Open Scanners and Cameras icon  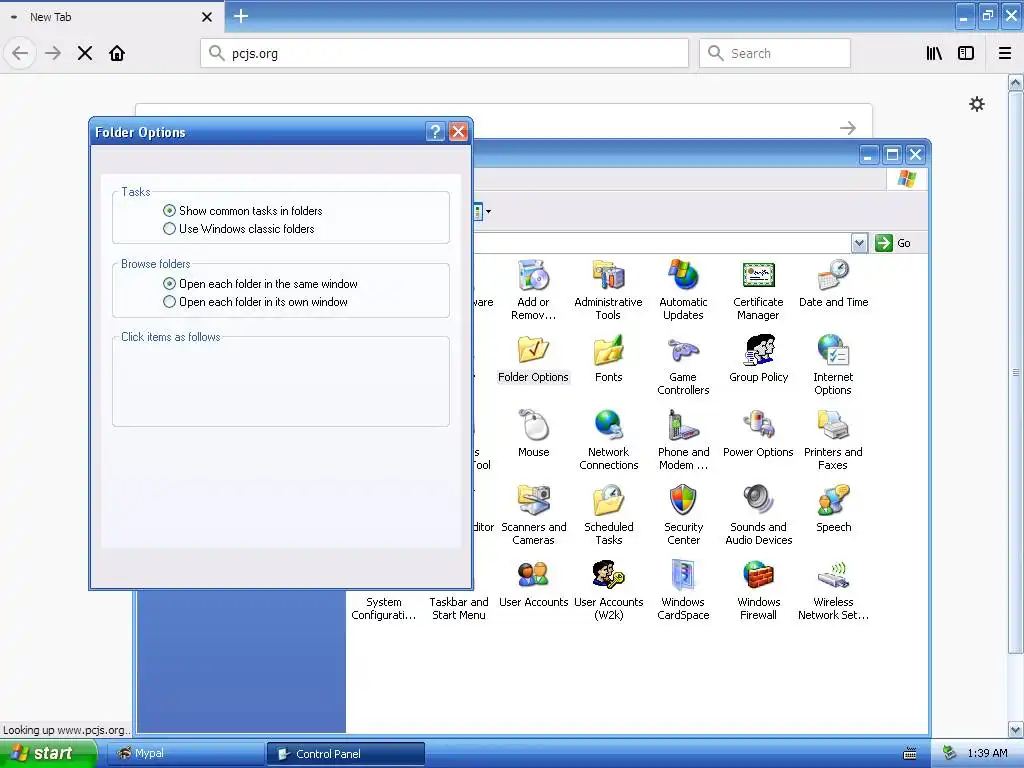(534, 515)
